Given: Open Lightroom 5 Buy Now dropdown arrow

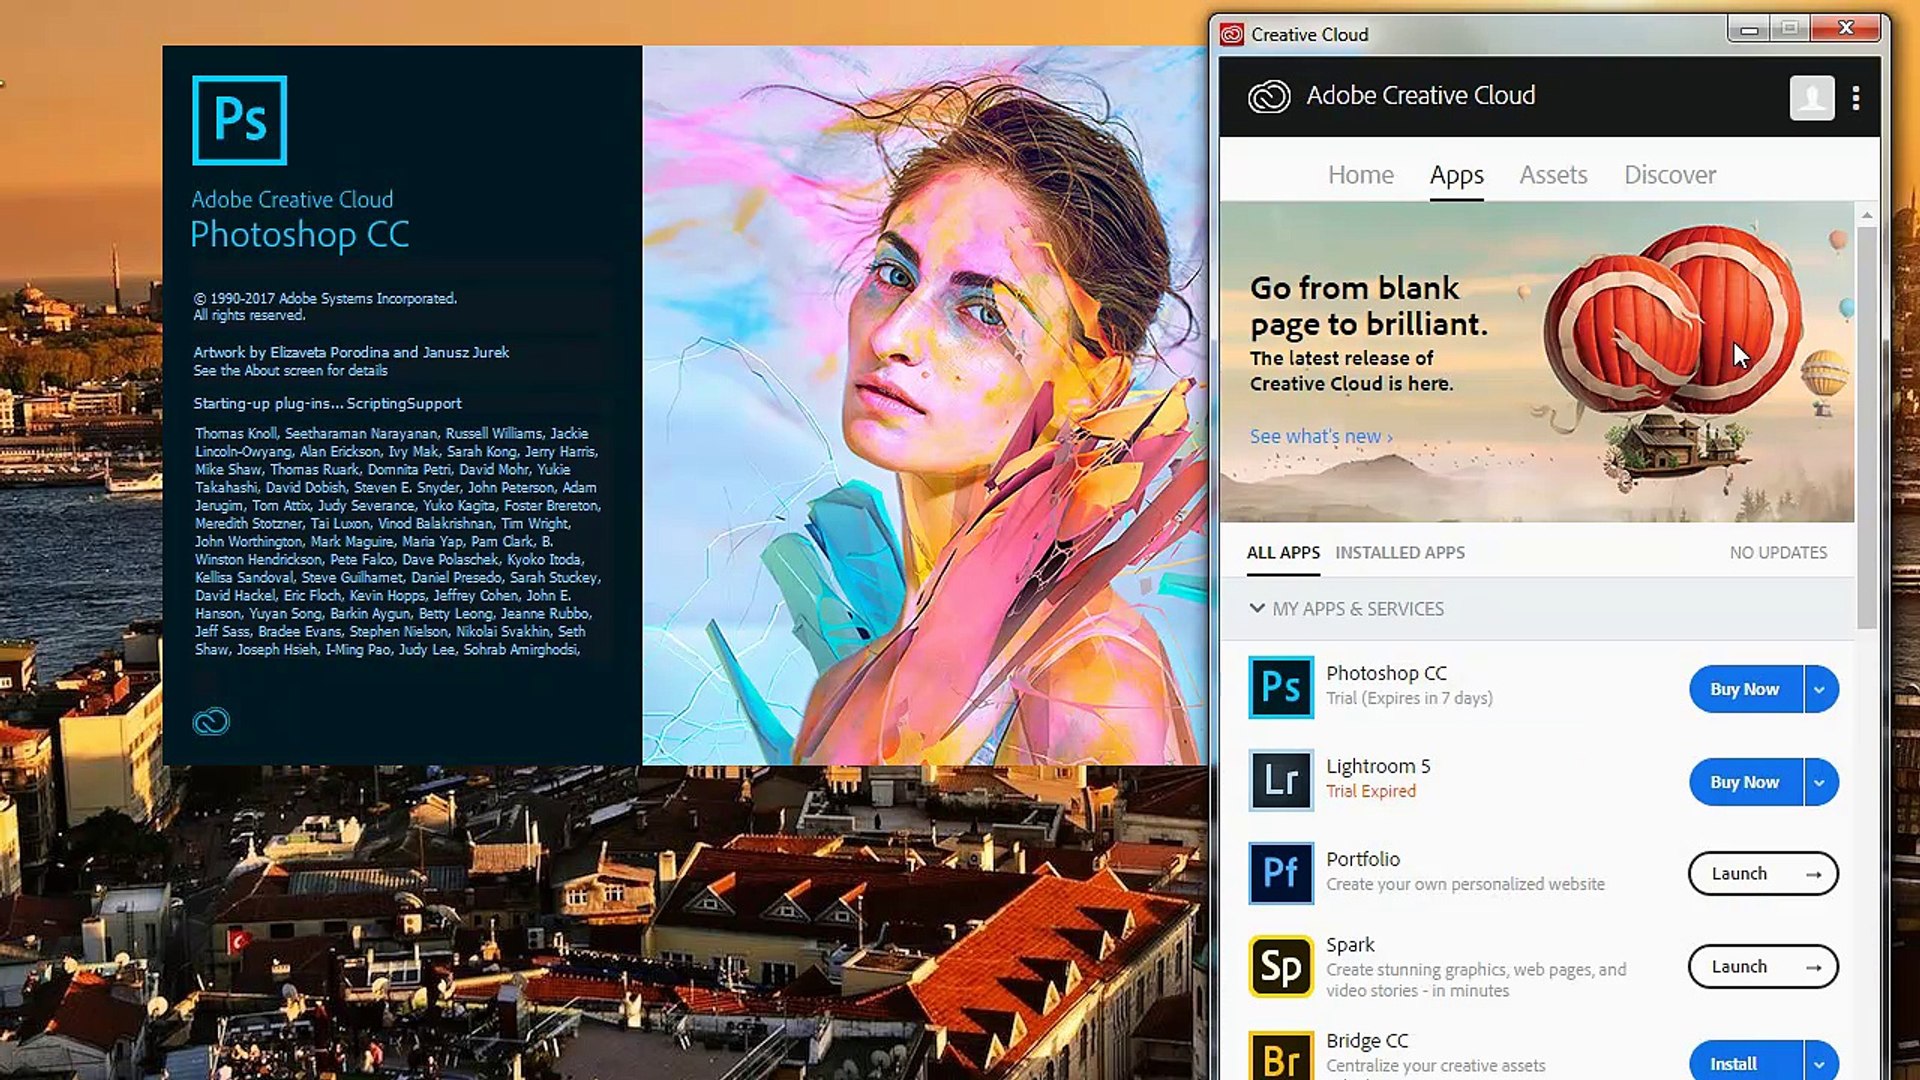Looking at the screenshot, I should coord(1820,782).
